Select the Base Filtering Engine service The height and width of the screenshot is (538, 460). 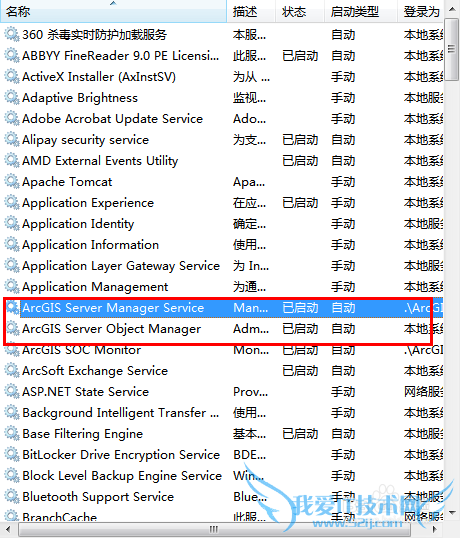pos(82,434)
